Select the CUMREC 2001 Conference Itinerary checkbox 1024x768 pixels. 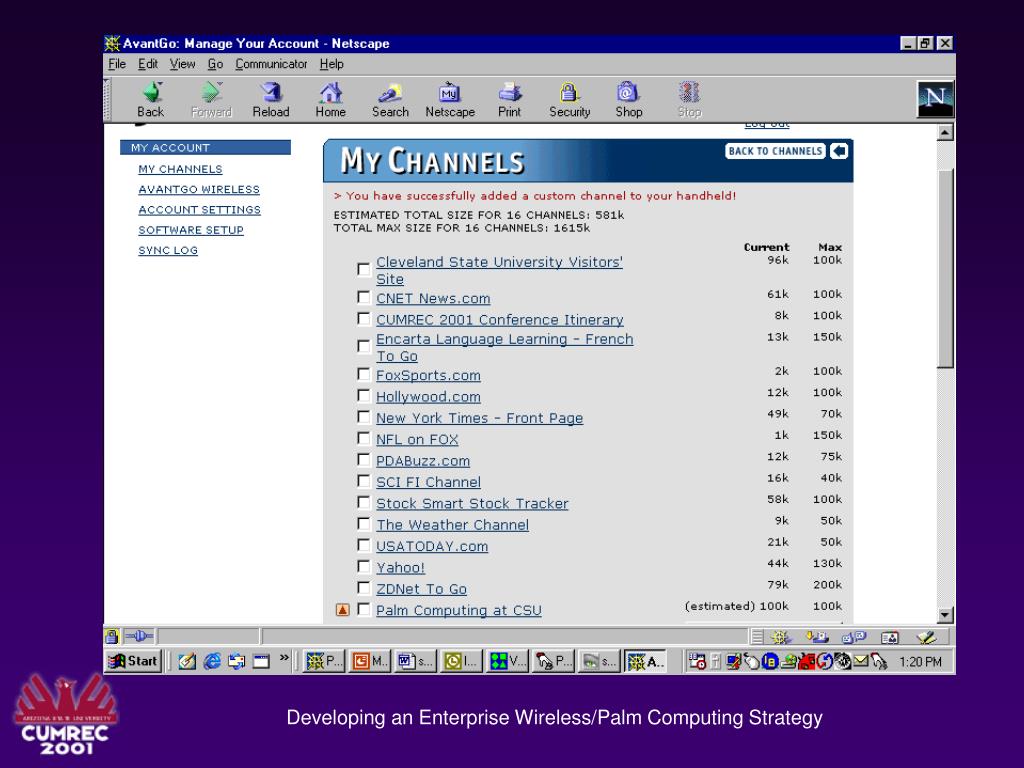364,319
